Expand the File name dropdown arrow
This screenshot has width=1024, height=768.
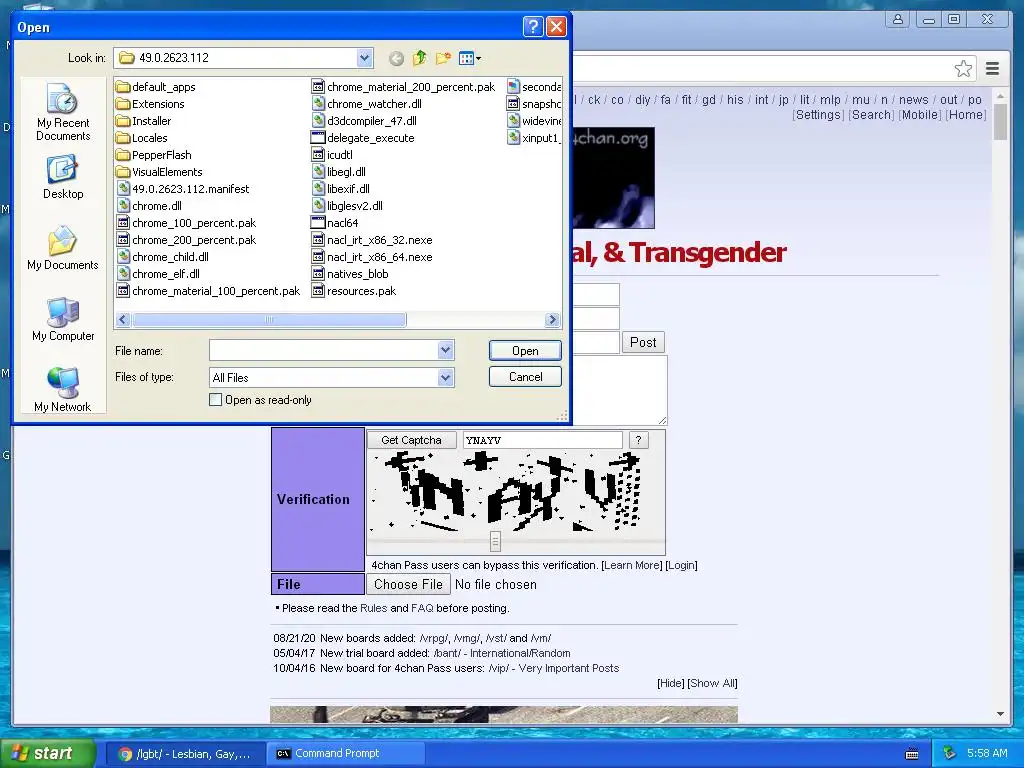445,351
